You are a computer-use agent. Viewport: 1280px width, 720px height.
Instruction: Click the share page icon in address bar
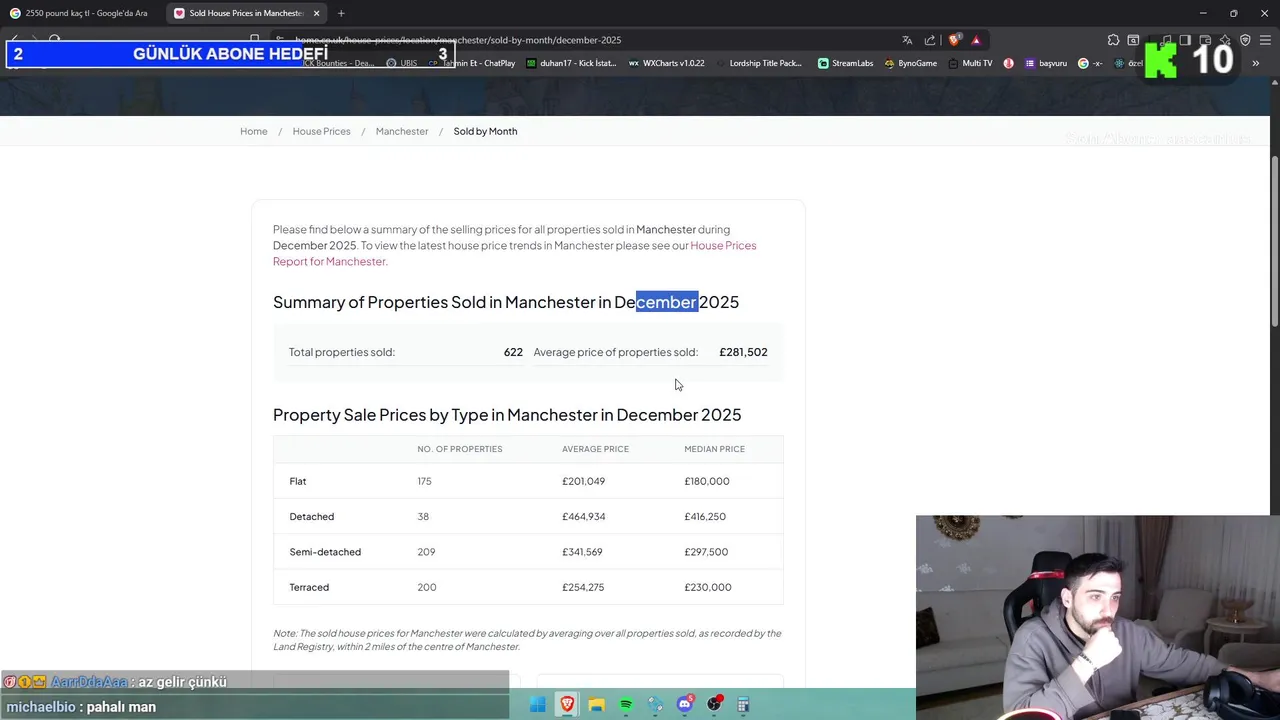pyautogui.click(x=930, y=40)
